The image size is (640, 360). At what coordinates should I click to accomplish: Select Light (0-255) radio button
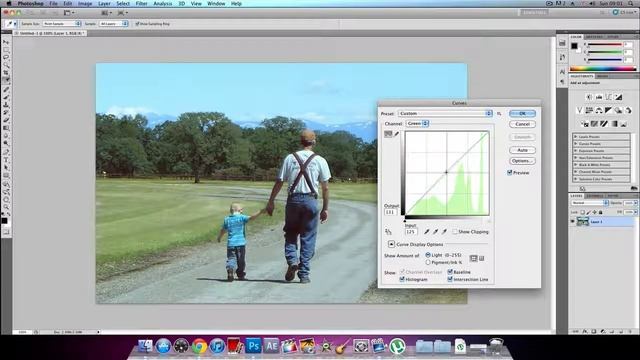pos(428,255)
